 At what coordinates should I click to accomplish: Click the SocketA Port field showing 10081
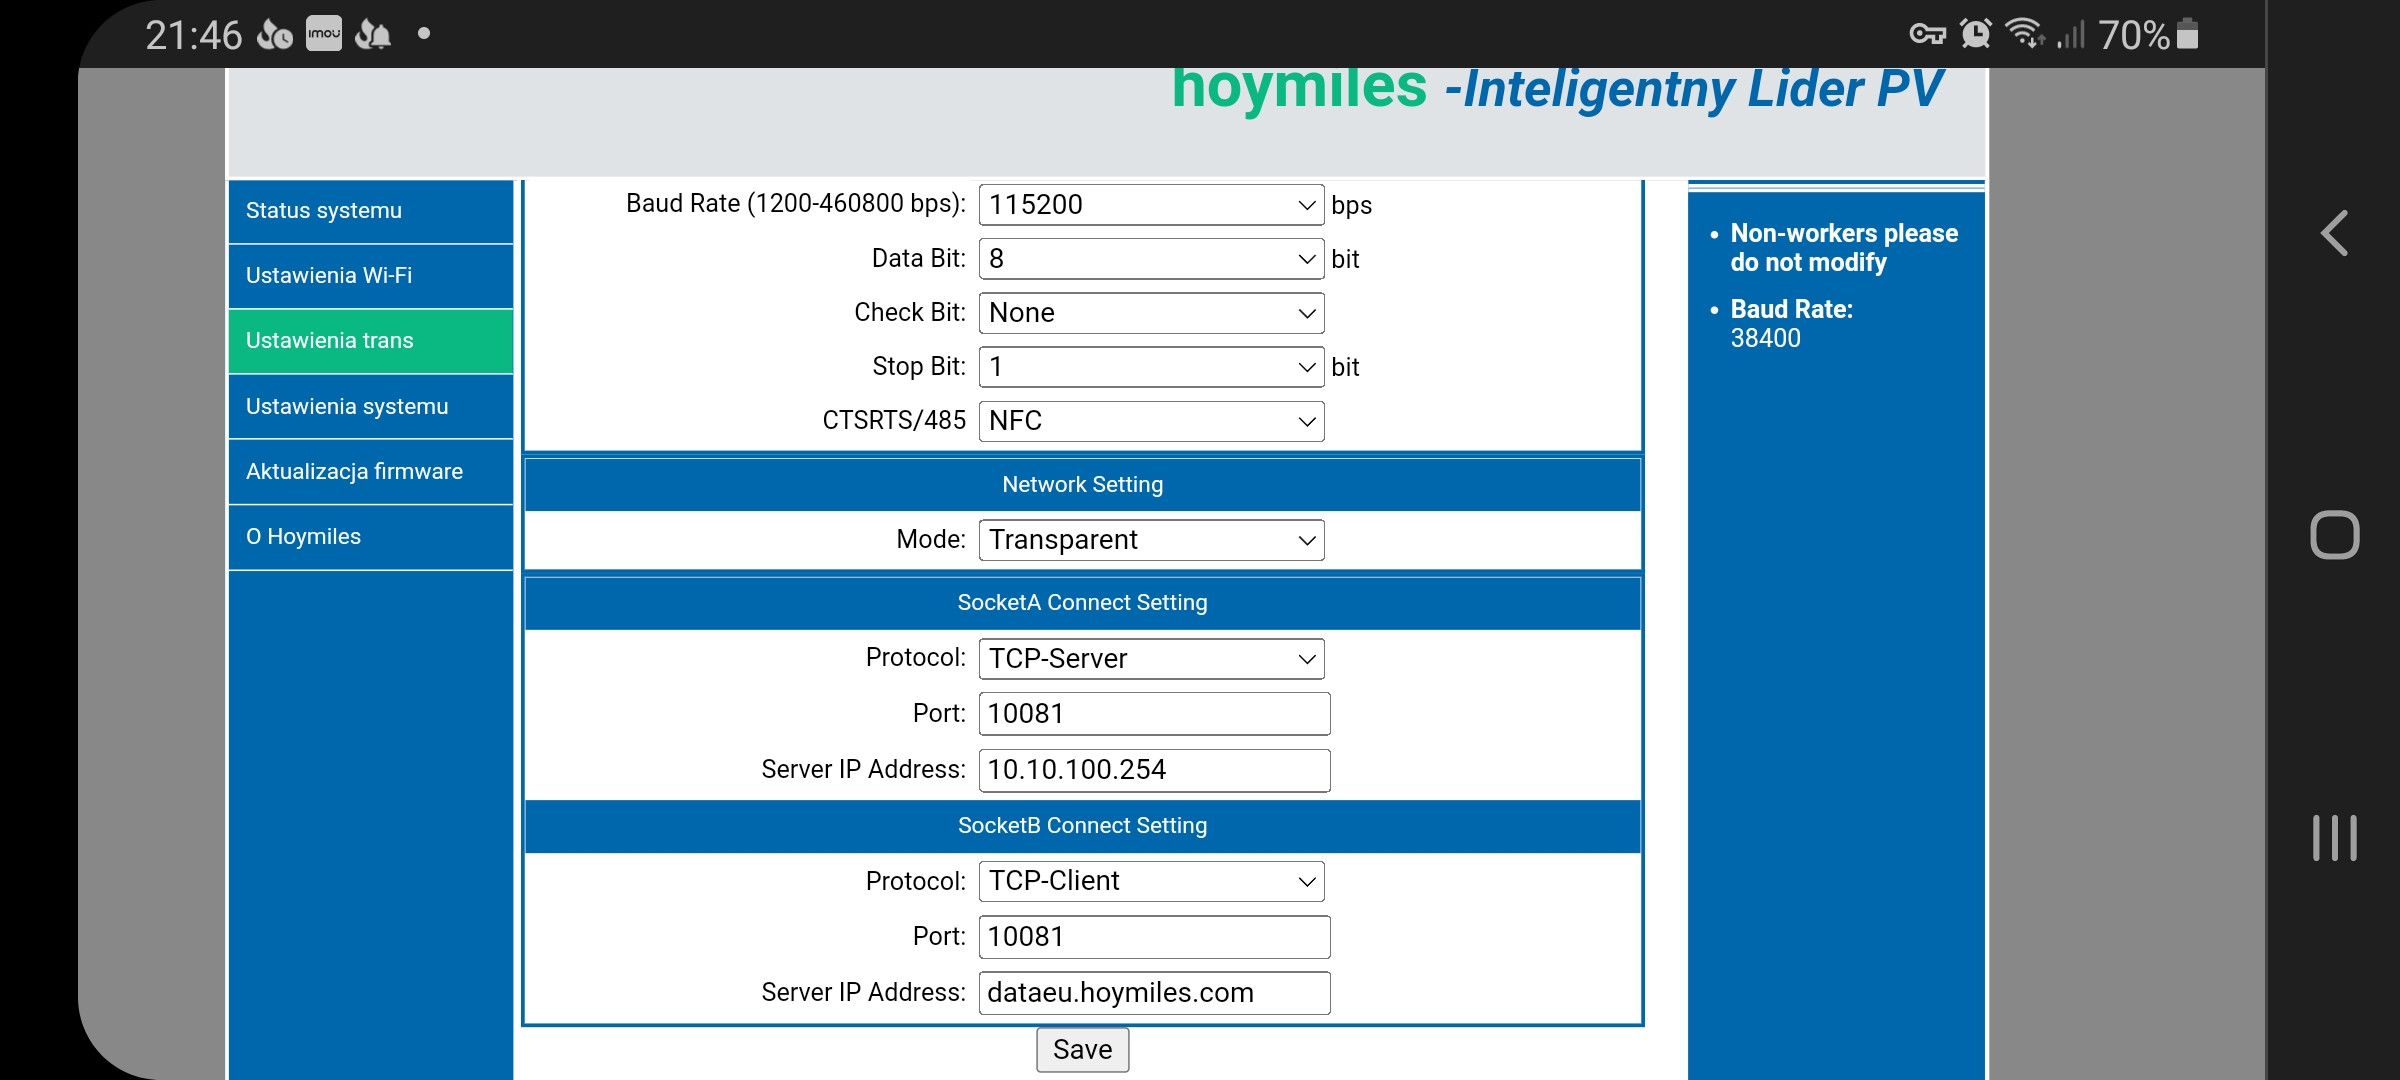pyautogui.click(x=1153, y=713)
